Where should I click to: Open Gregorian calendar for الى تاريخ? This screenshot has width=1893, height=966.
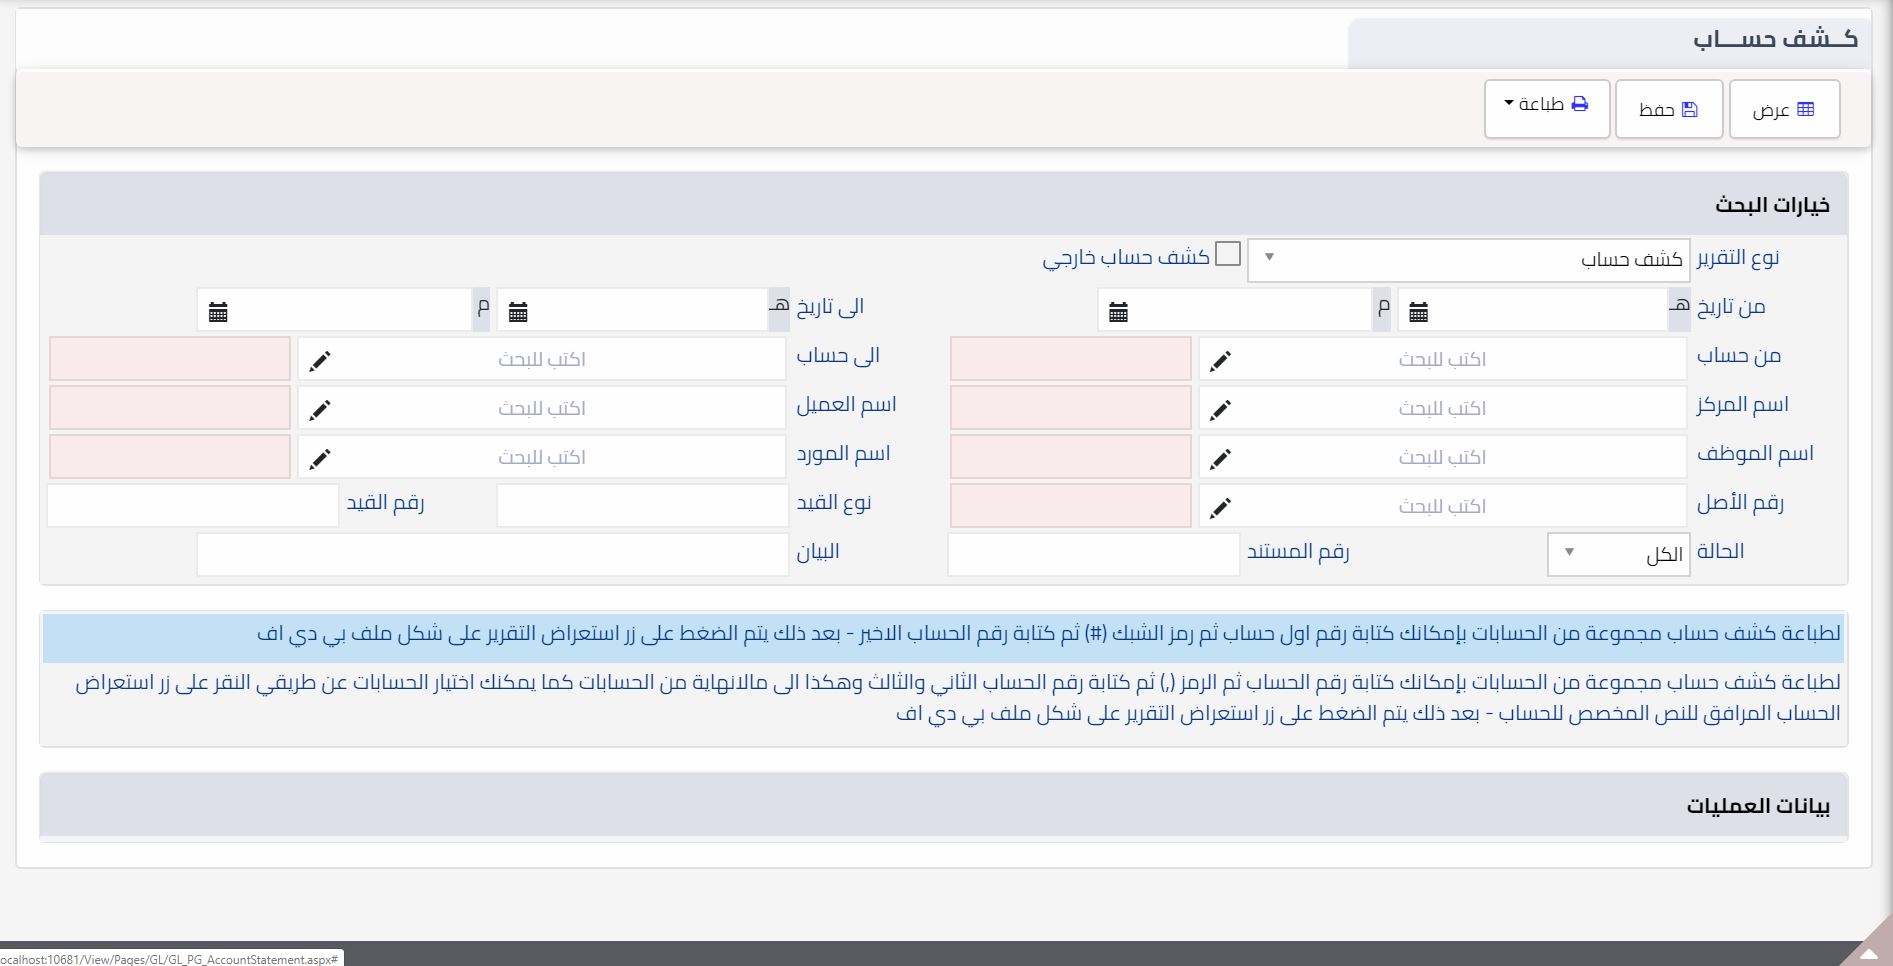pyautogui.click(x=218, y=312)
